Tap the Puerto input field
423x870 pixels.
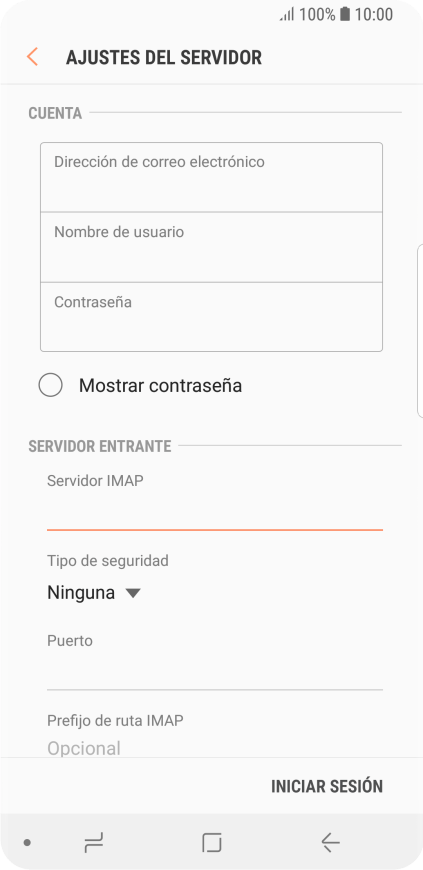point(215,671)
